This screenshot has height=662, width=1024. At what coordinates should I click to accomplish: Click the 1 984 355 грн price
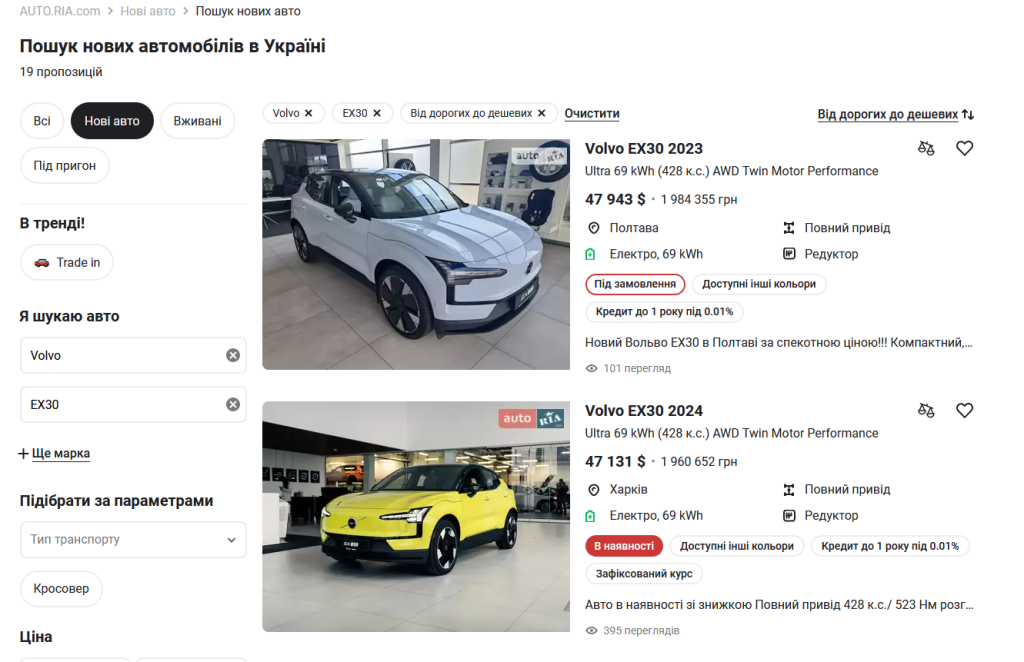pos(699,200)
